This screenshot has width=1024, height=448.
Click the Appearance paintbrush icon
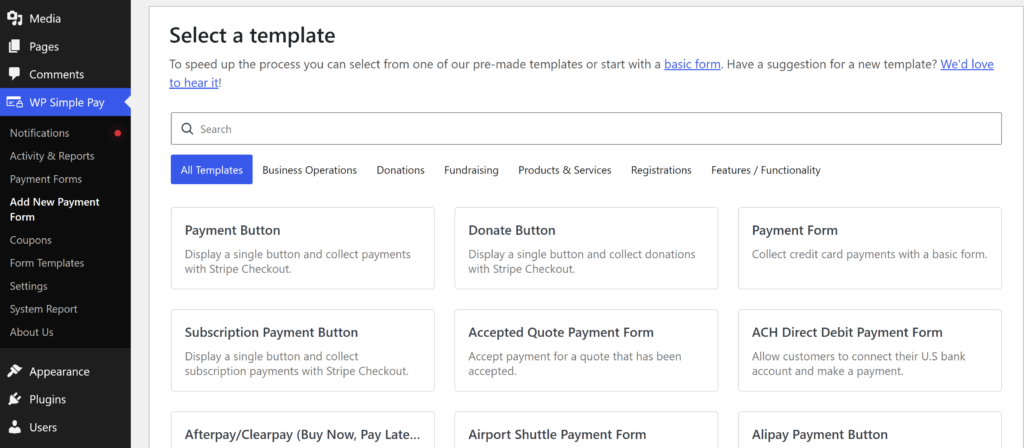coord(14,372)
